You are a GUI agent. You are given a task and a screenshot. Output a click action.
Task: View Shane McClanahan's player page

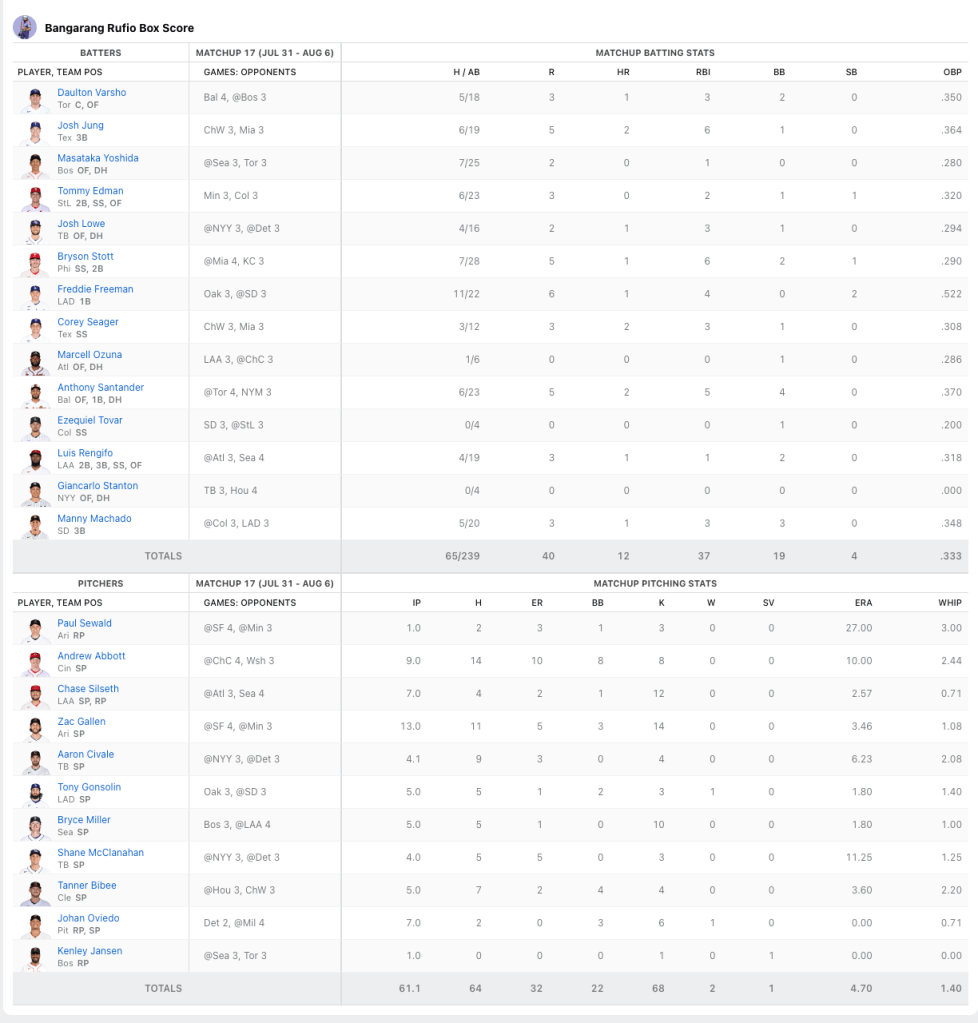coord(100,853)
